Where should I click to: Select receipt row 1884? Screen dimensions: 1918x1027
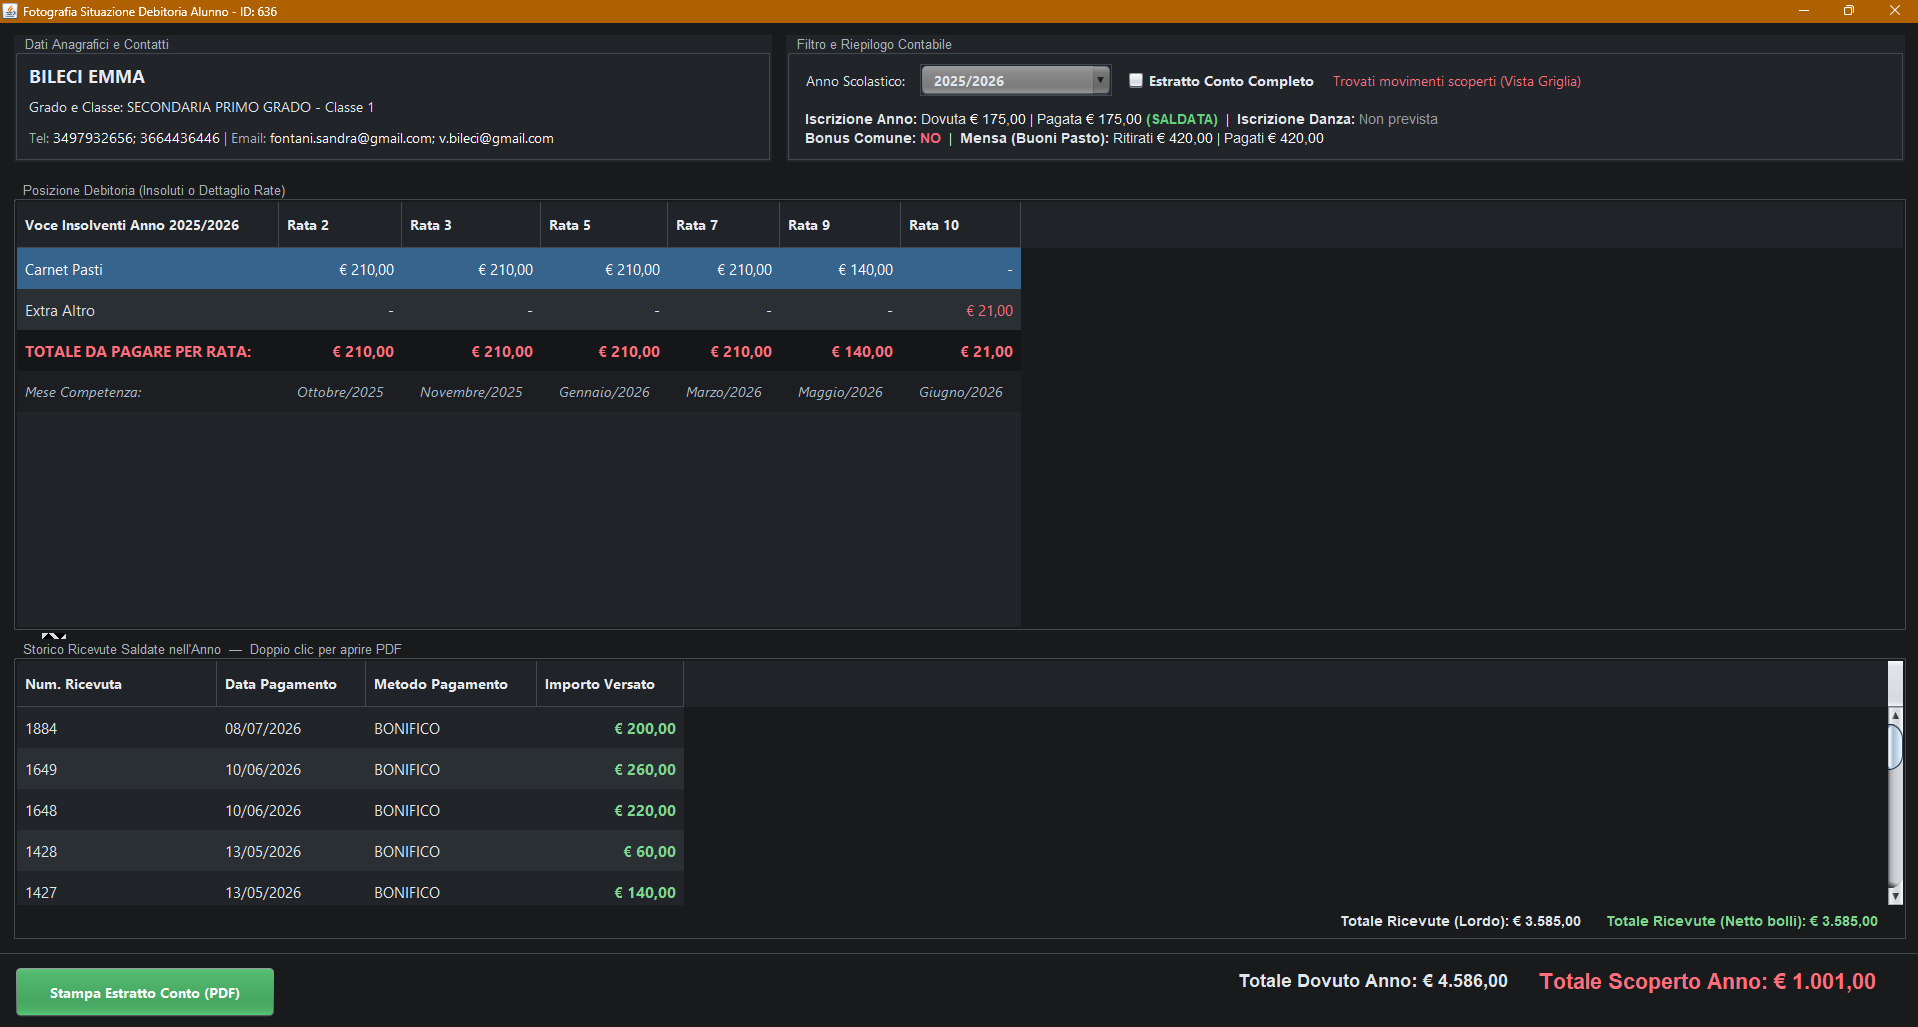pos(350,728)
